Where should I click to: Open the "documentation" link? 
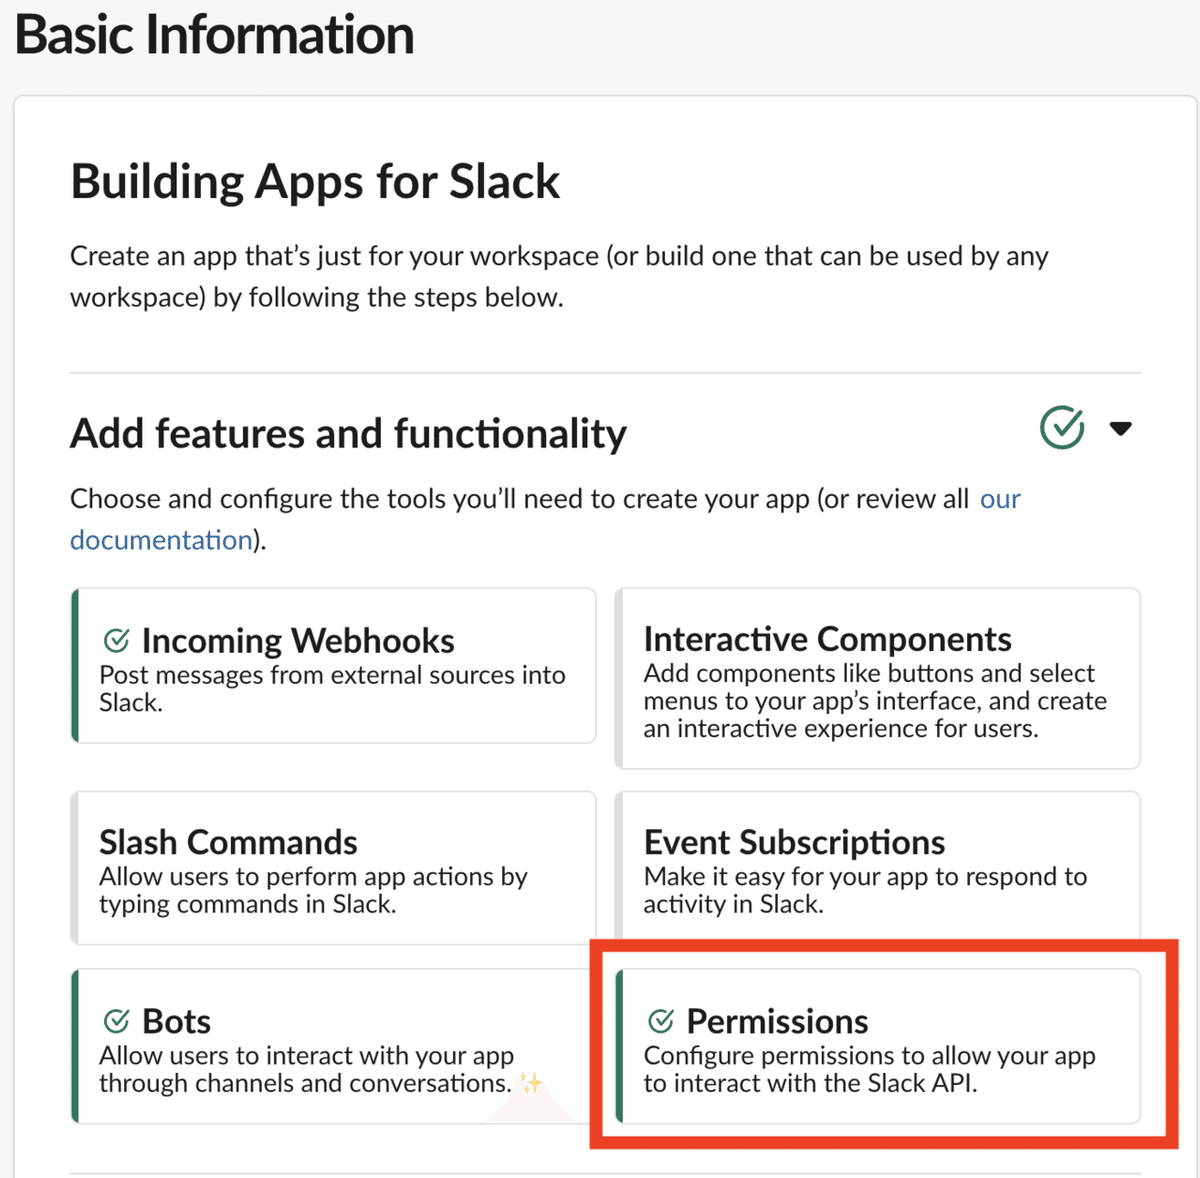tap(161, 540)
